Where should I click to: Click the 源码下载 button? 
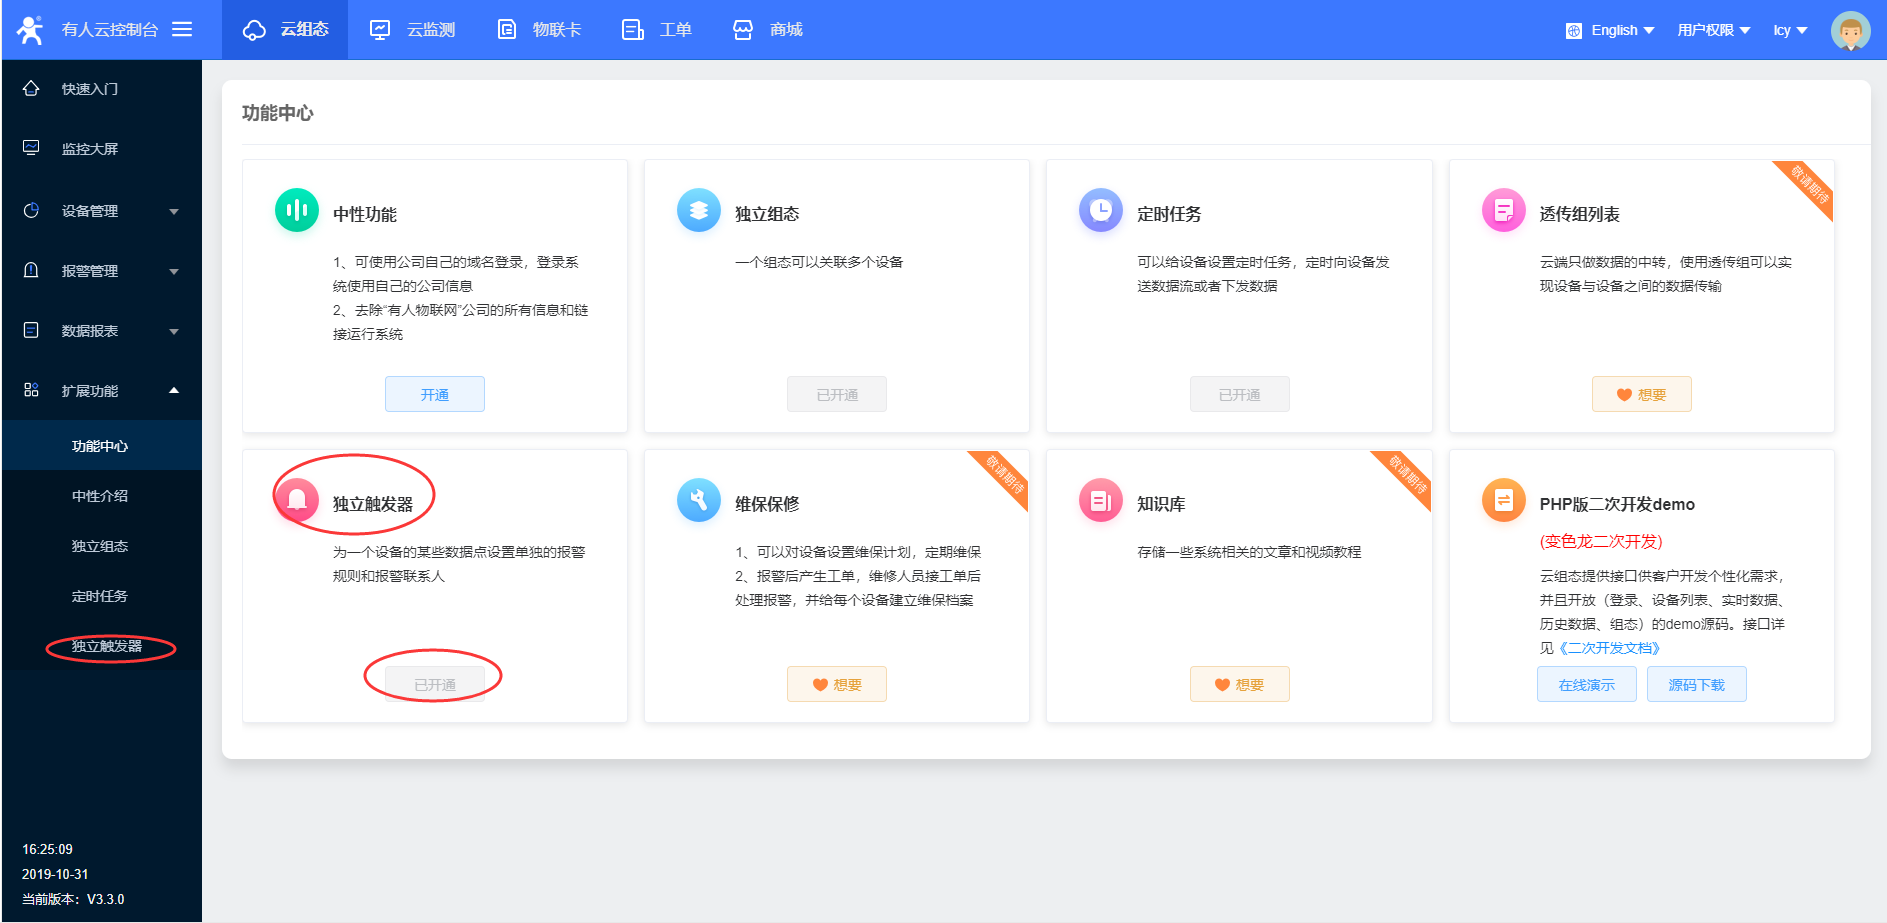point(1697,684)
